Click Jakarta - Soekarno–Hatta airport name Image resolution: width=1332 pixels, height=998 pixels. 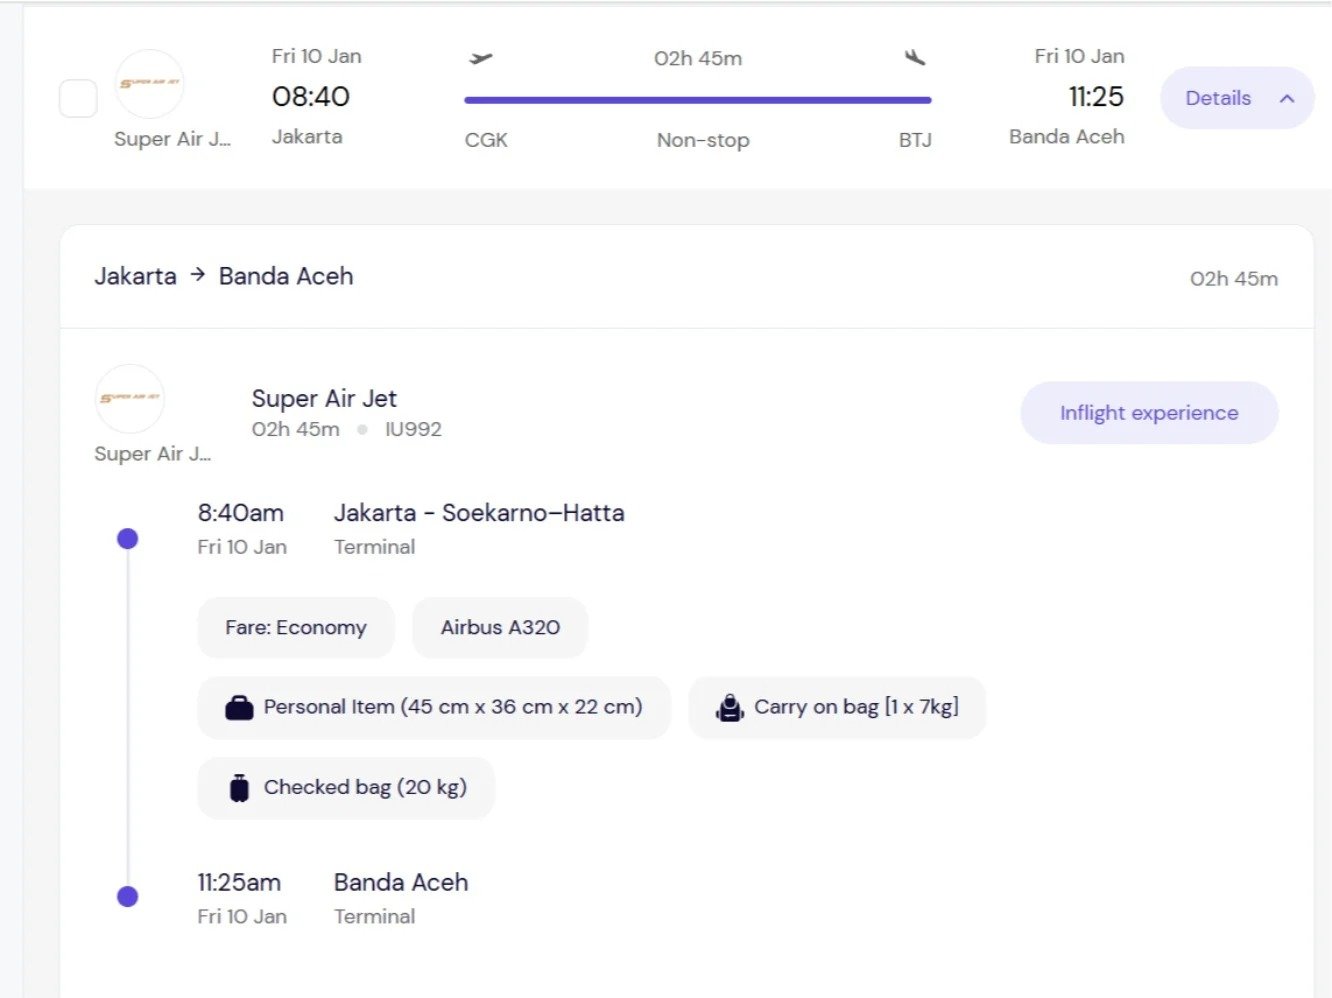pyautogui.click(x=479, y=513)
